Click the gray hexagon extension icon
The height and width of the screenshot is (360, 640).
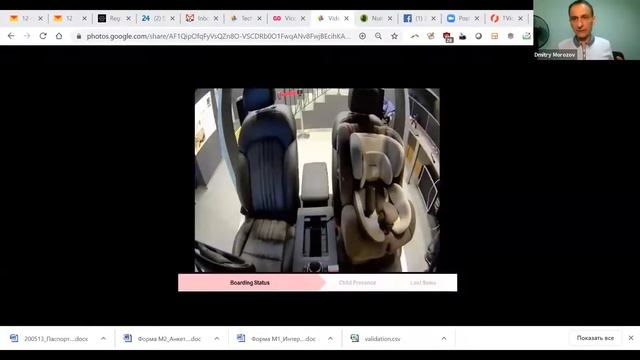(x=511, y=36)
